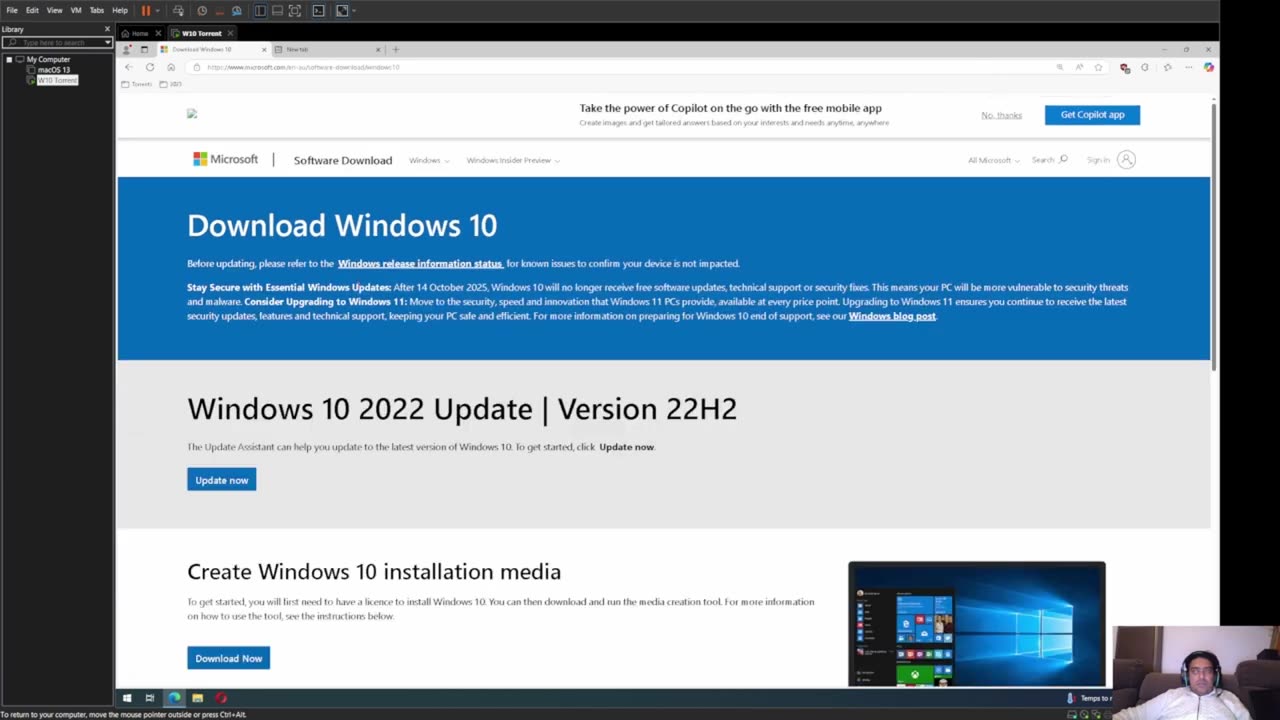1280x720 pixels.
Task: Enter full screen mode via VMware toolbar icon
Action: (x=295, y=10)
